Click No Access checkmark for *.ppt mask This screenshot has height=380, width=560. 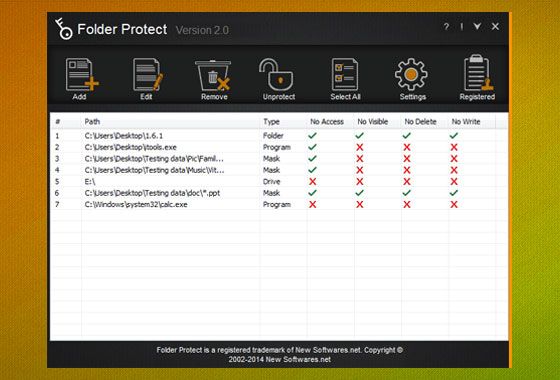[312, 192]
